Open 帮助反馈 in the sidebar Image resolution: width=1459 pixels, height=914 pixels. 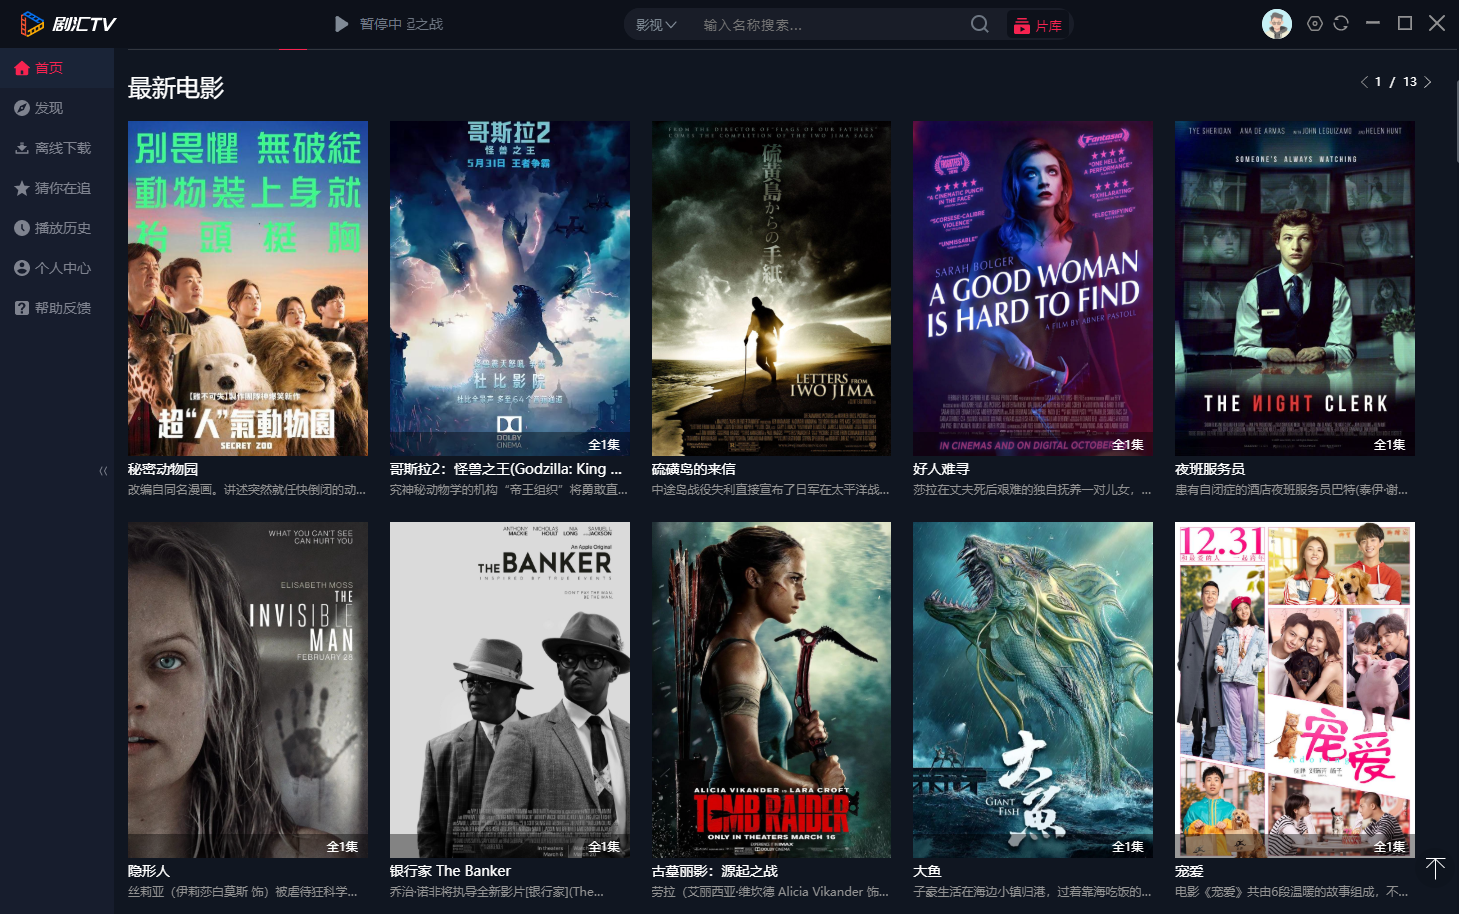click(57, 308)
